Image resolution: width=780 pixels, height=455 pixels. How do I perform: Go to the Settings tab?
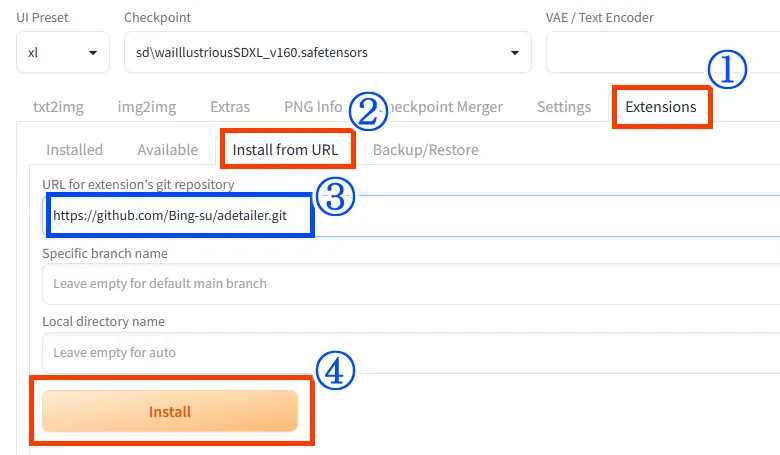564,107
